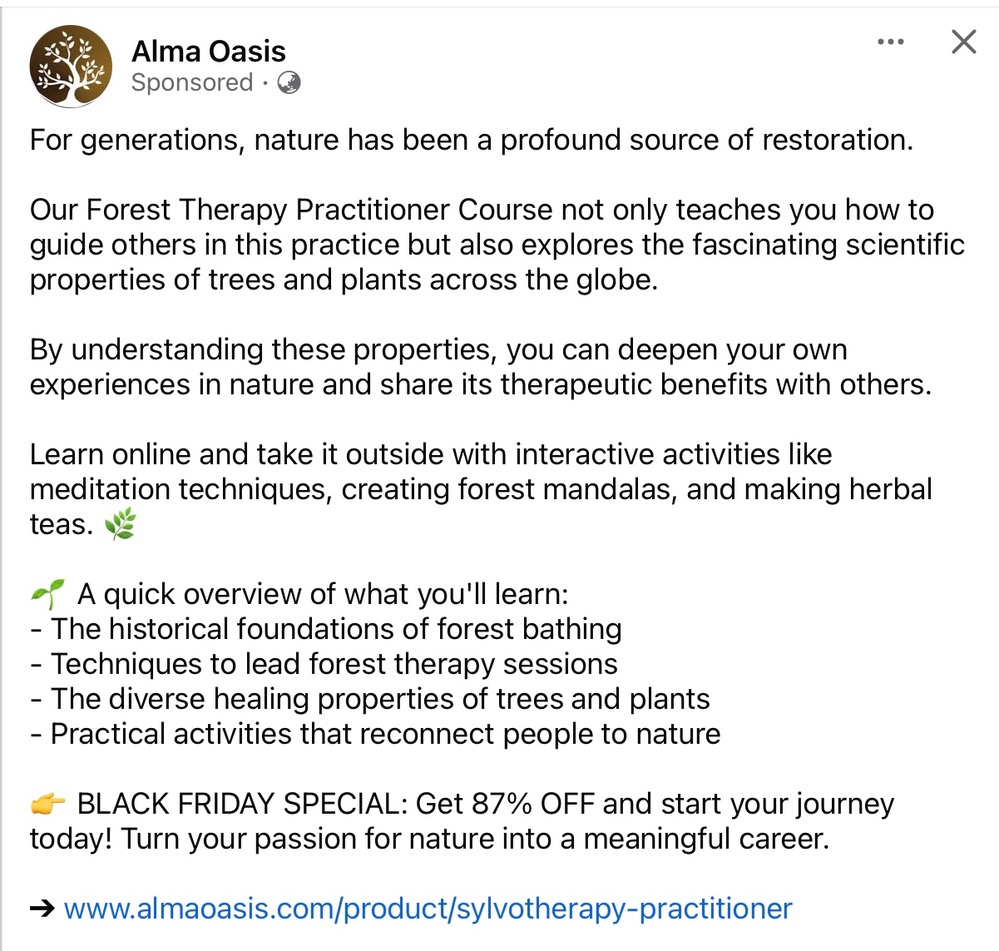Click the "Sponsored" label

point(192,83)
